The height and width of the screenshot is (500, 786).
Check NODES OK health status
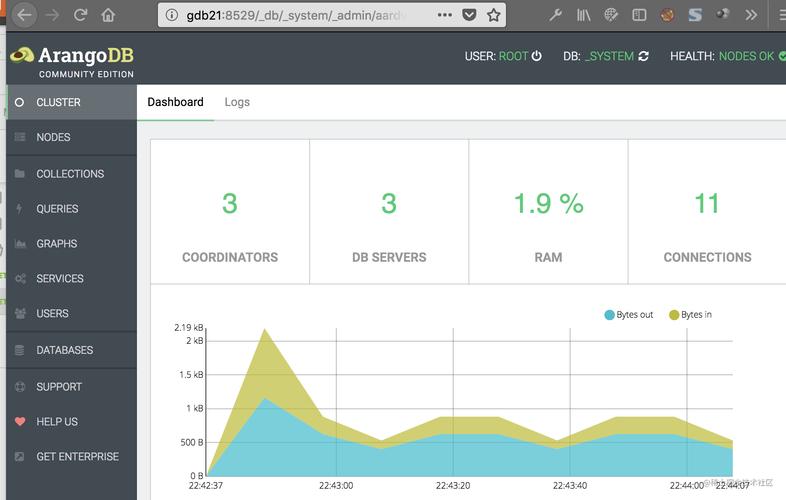(x=746, y=56)
